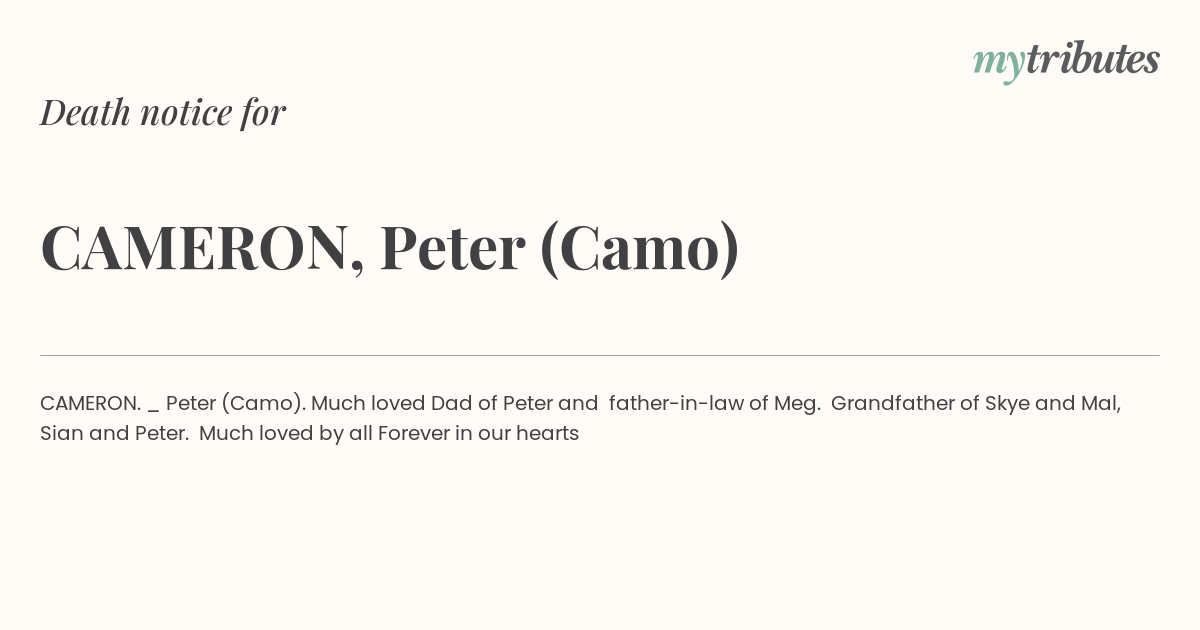Click the mytributes logo
This screenshot has width=1200, height=630.
click(1066, 61)
